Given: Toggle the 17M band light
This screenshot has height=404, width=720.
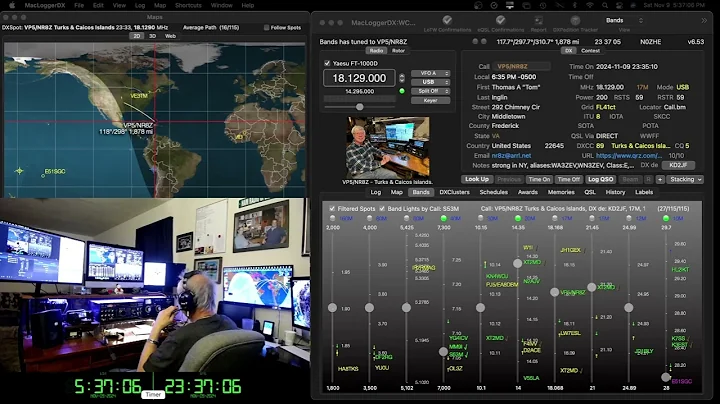Looking at the screenshot, I should point(555,219).
